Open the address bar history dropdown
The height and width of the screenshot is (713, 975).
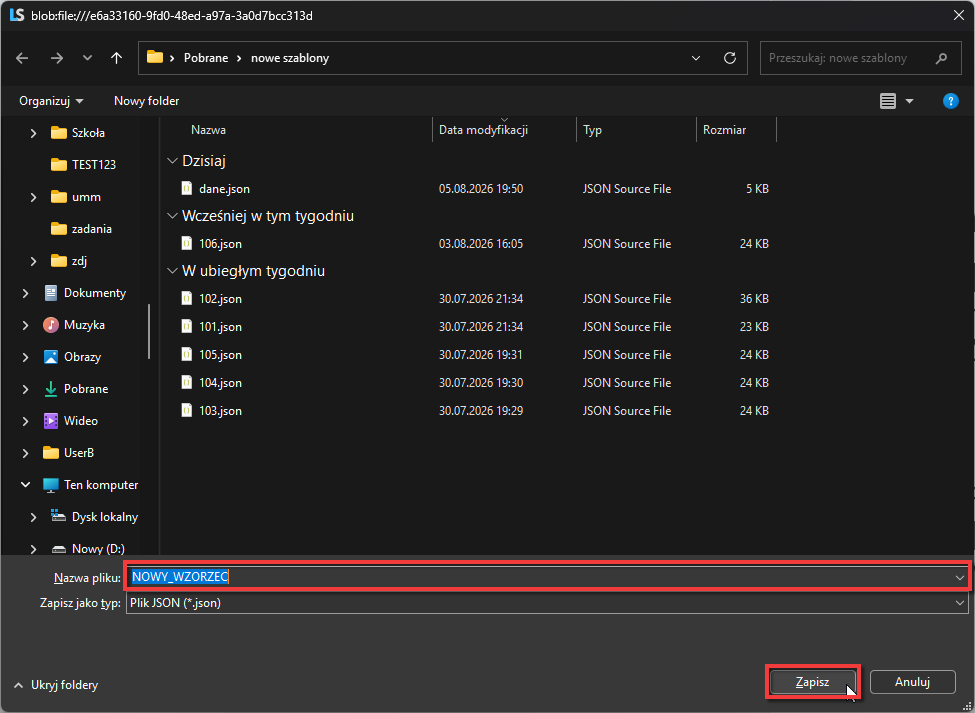696,58
